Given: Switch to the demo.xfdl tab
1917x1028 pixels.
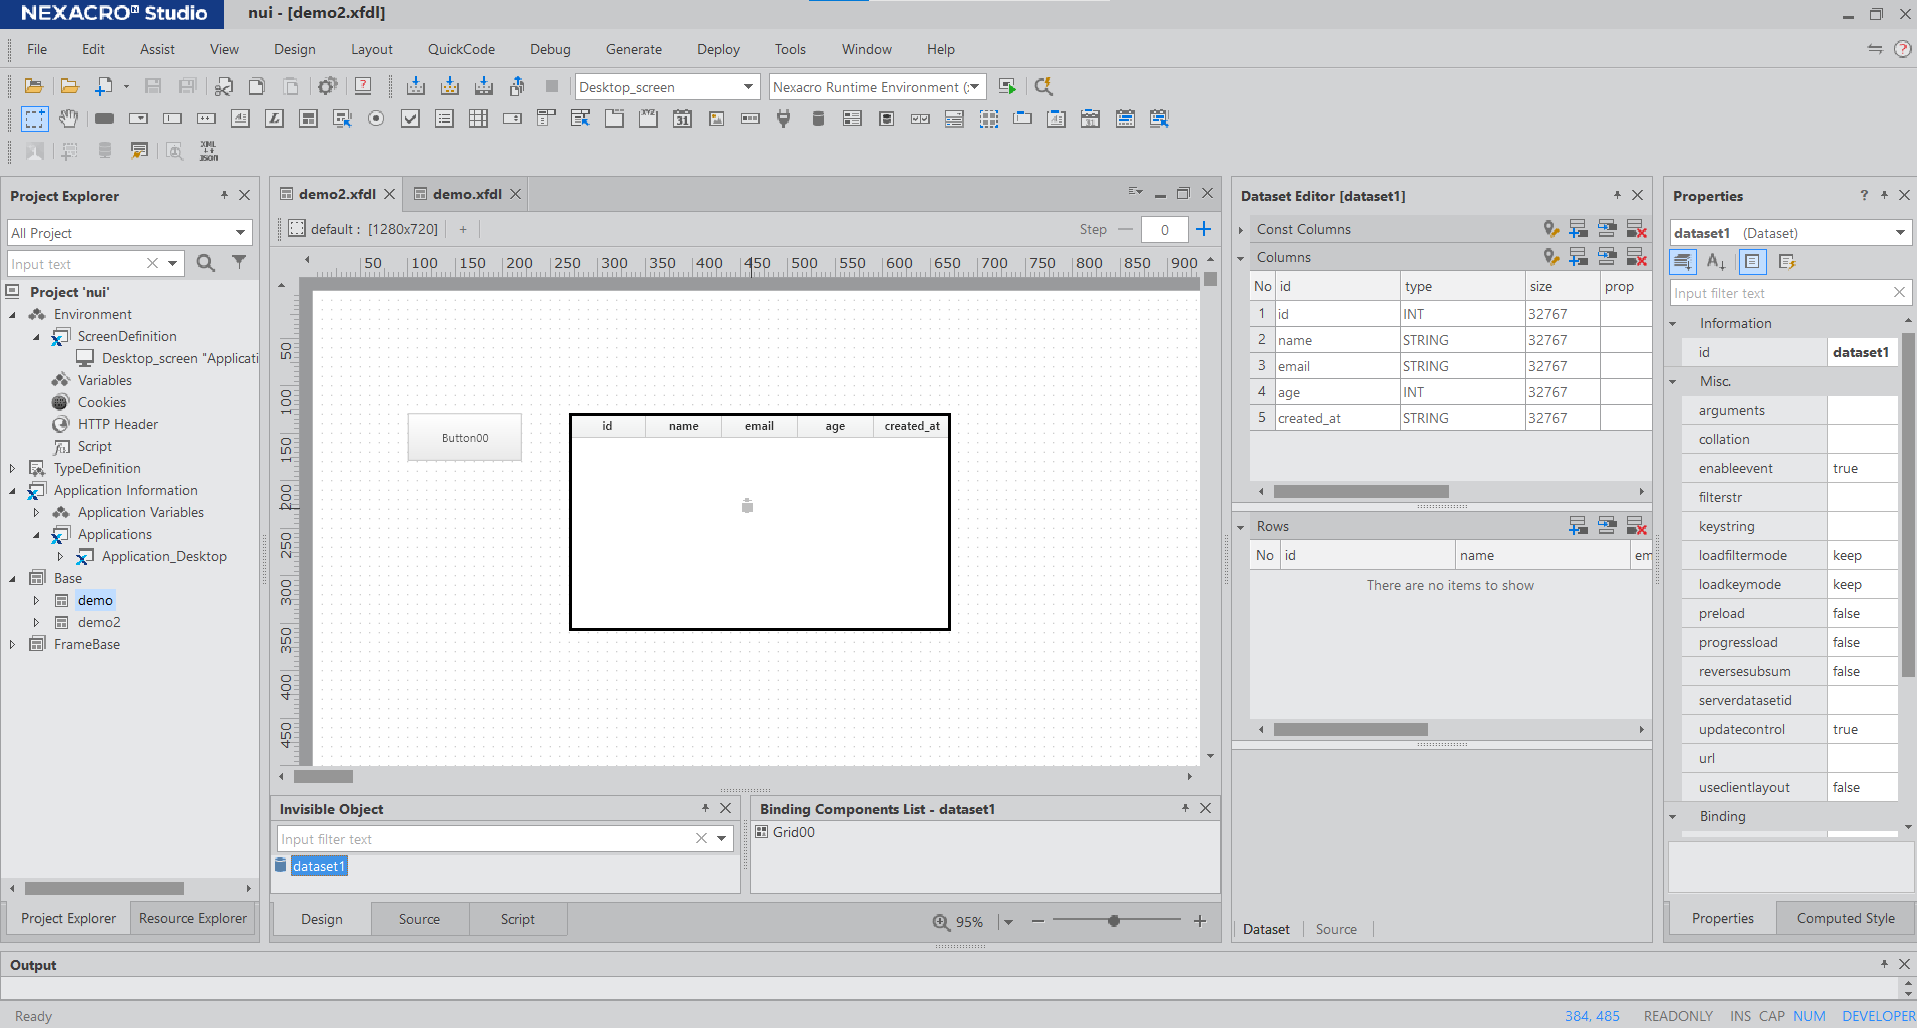Looking at the screenshot, I should (x=466, y=194).
